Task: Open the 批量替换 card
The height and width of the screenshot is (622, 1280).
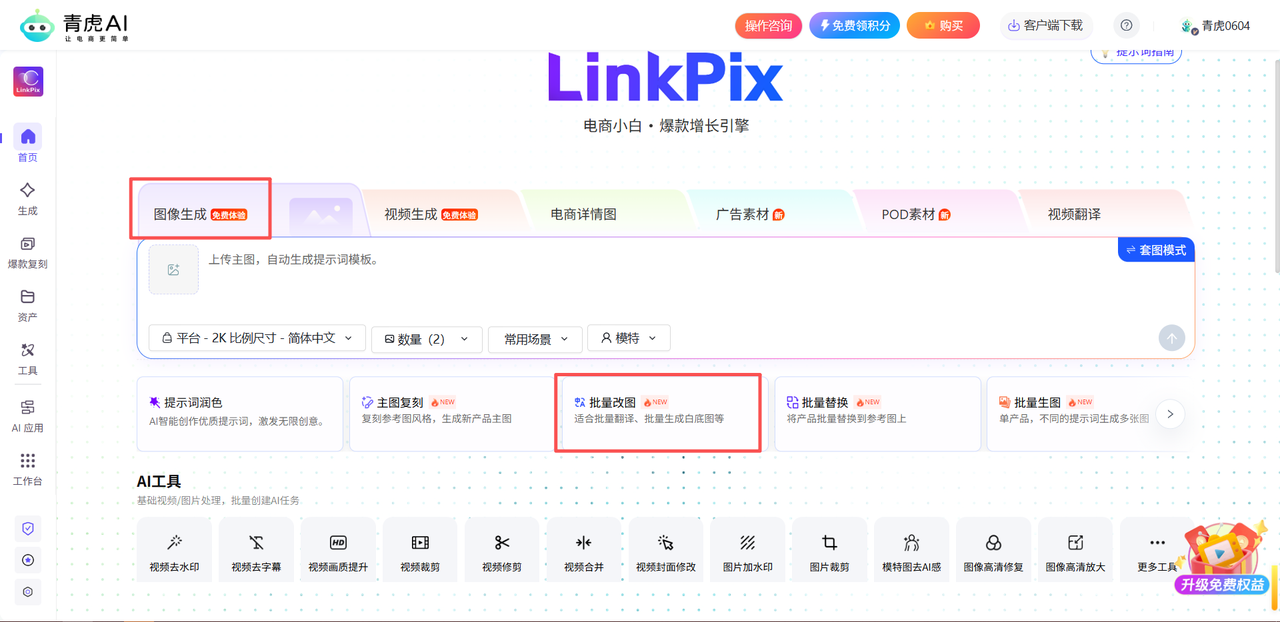Action: pyautogui.click(x=877, y=414)
